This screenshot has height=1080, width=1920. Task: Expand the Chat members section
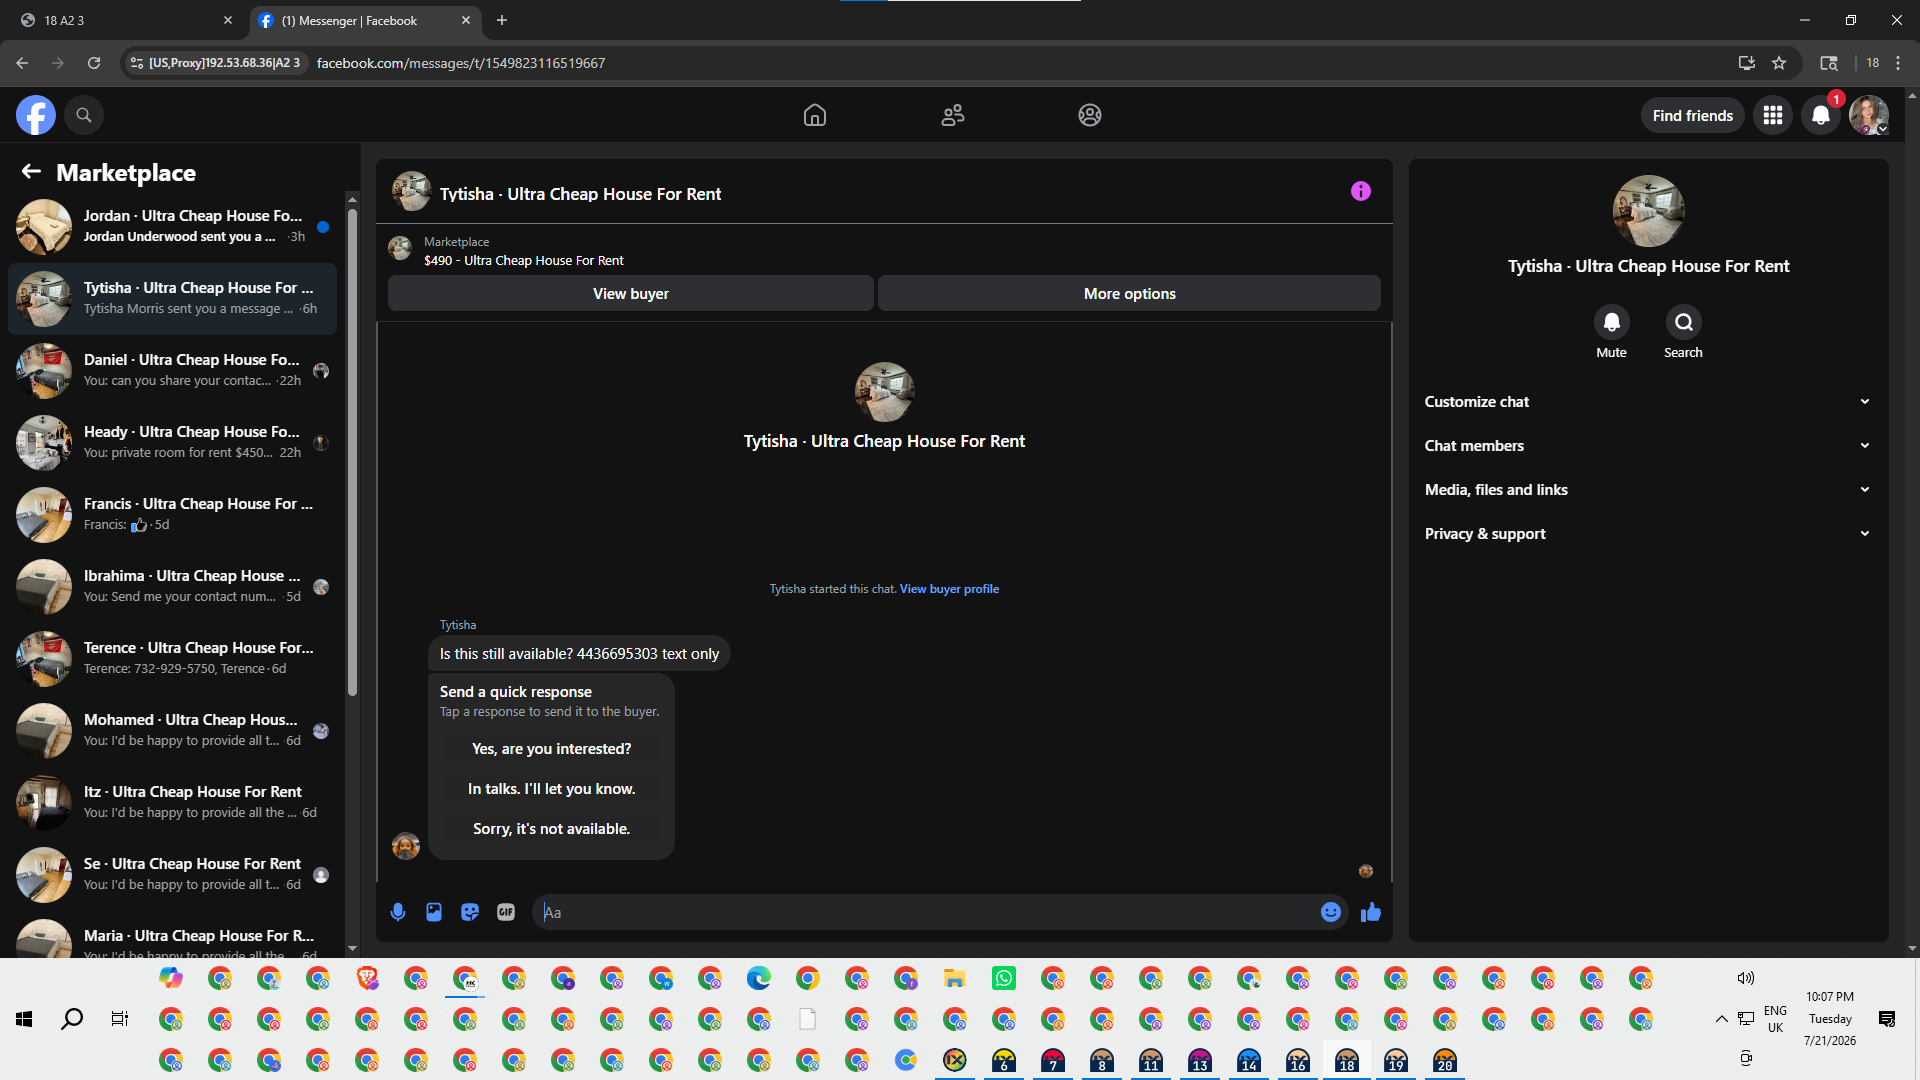coord(1648,446)
